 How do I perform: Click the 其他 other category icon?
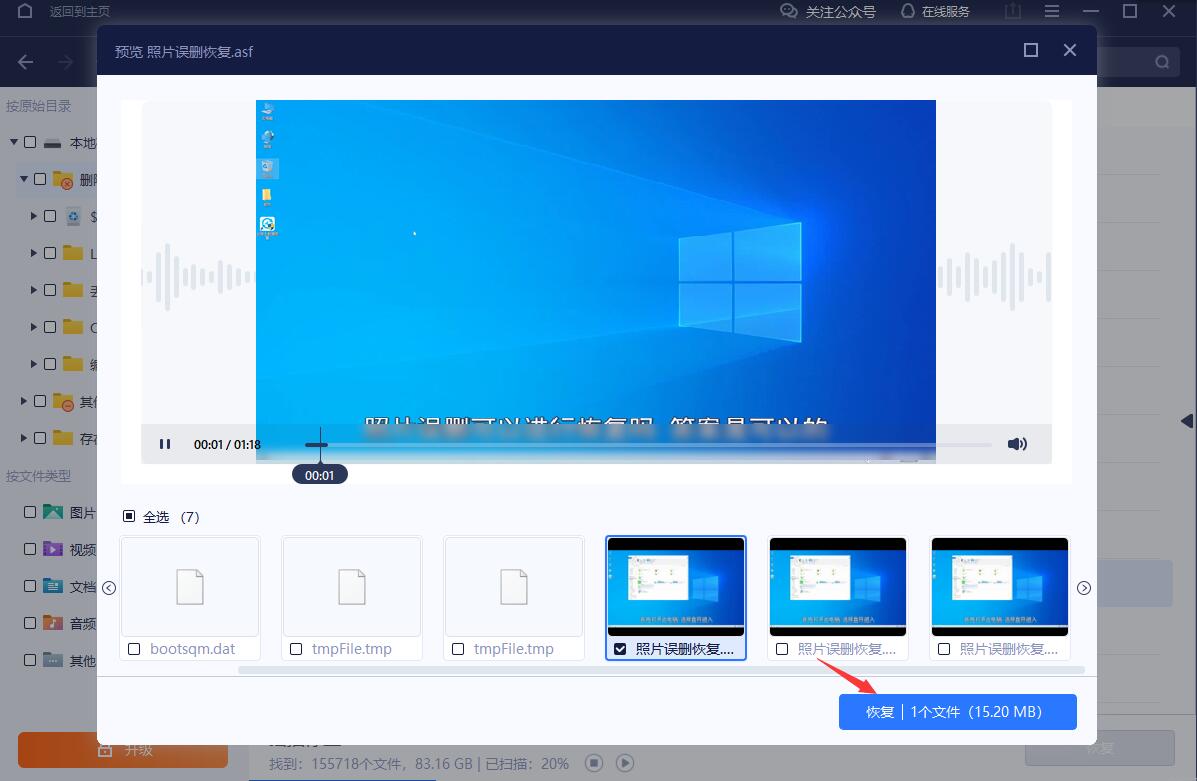(53, 660)
